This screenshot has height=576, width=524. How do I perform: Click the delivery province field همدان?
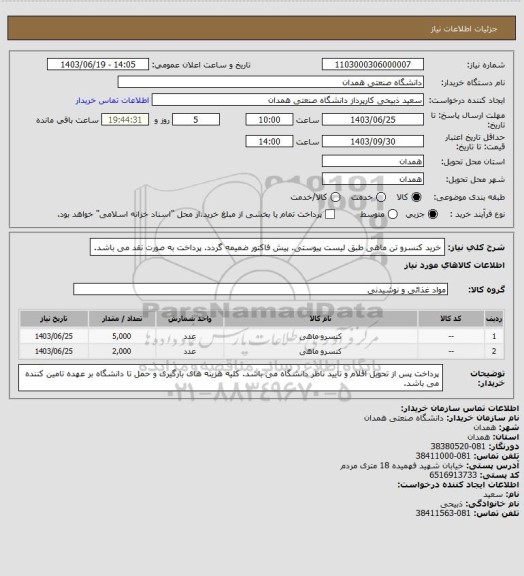coord(373,161)
